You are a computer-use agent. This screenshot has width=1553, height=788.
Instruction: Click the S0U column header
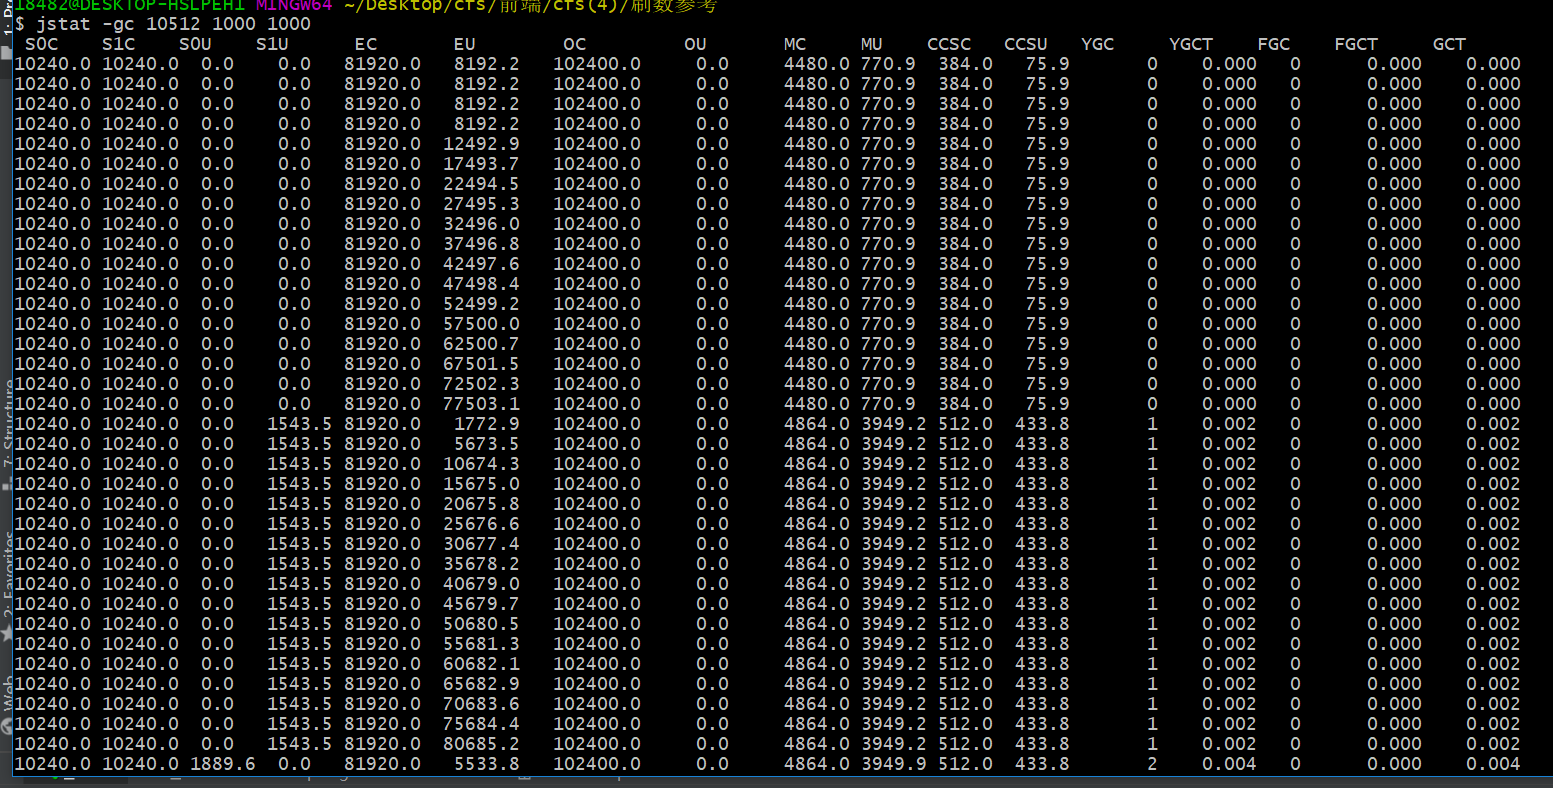[196, 44]
